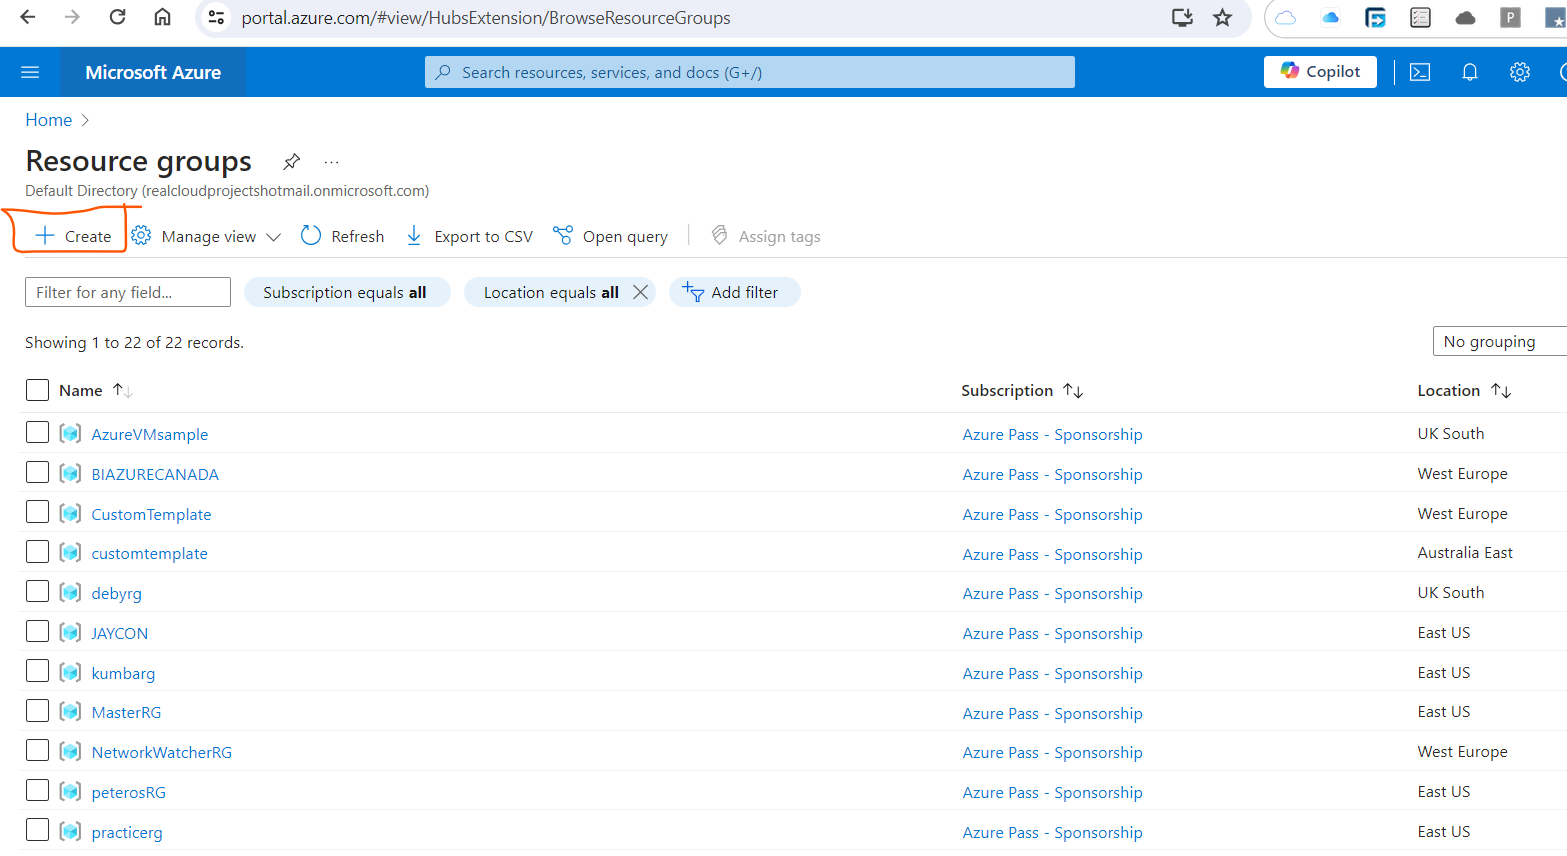Image resolution: width=1567 pixels, height=856 pixels.
Task: Go back with the browser back arrow
Action: click(x=28, y=17)
